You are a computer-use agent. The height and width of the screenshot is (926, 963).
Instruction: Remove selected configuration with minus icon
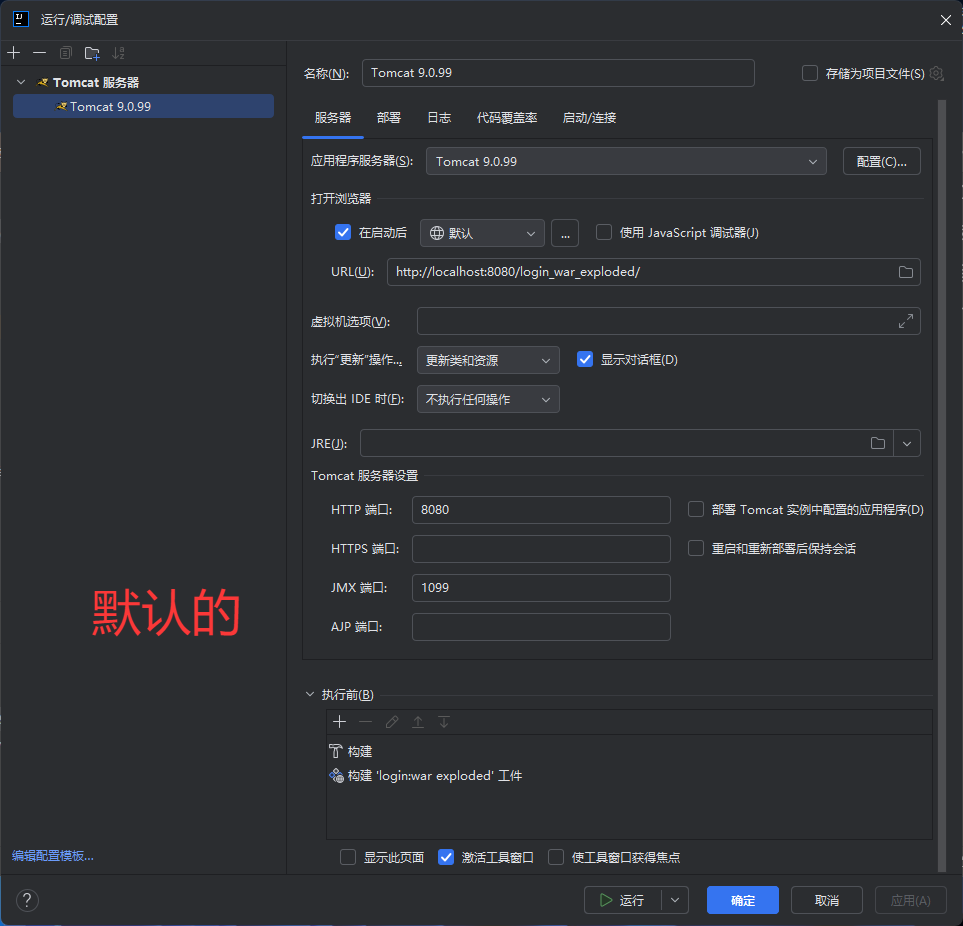(x=39, y=53)
